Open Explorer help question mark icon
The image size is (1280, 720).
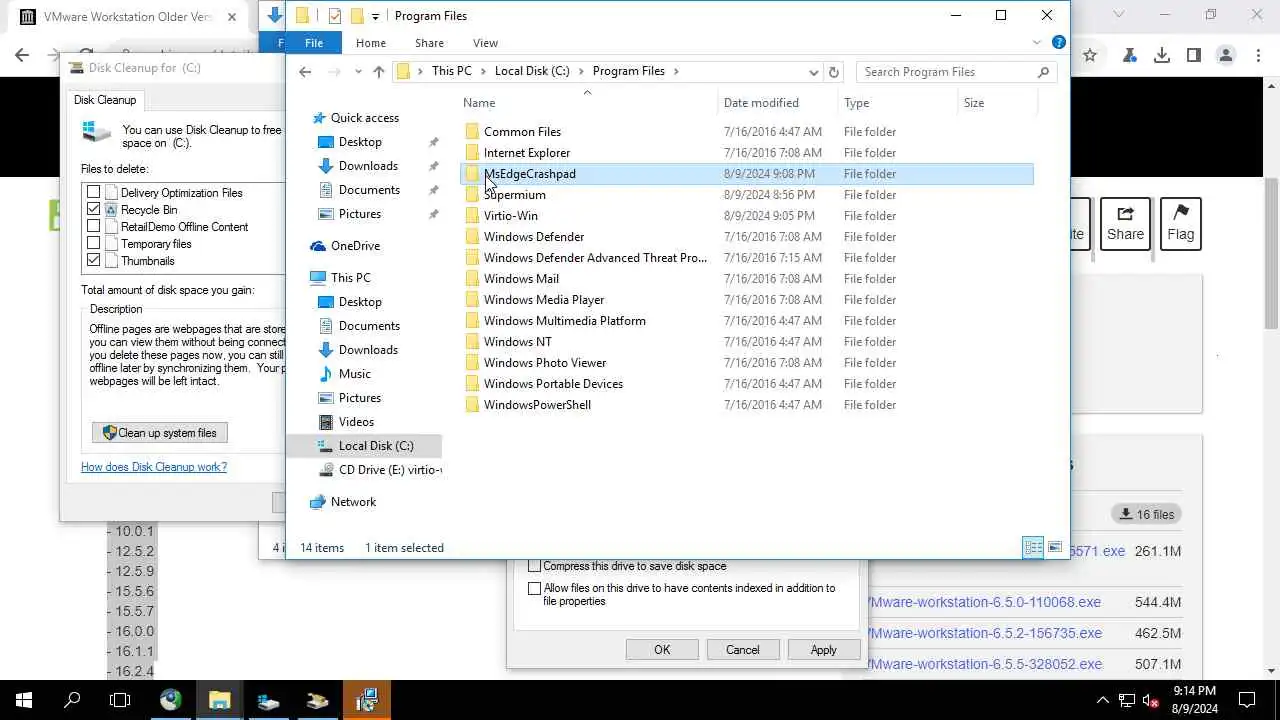(1058, 43)
